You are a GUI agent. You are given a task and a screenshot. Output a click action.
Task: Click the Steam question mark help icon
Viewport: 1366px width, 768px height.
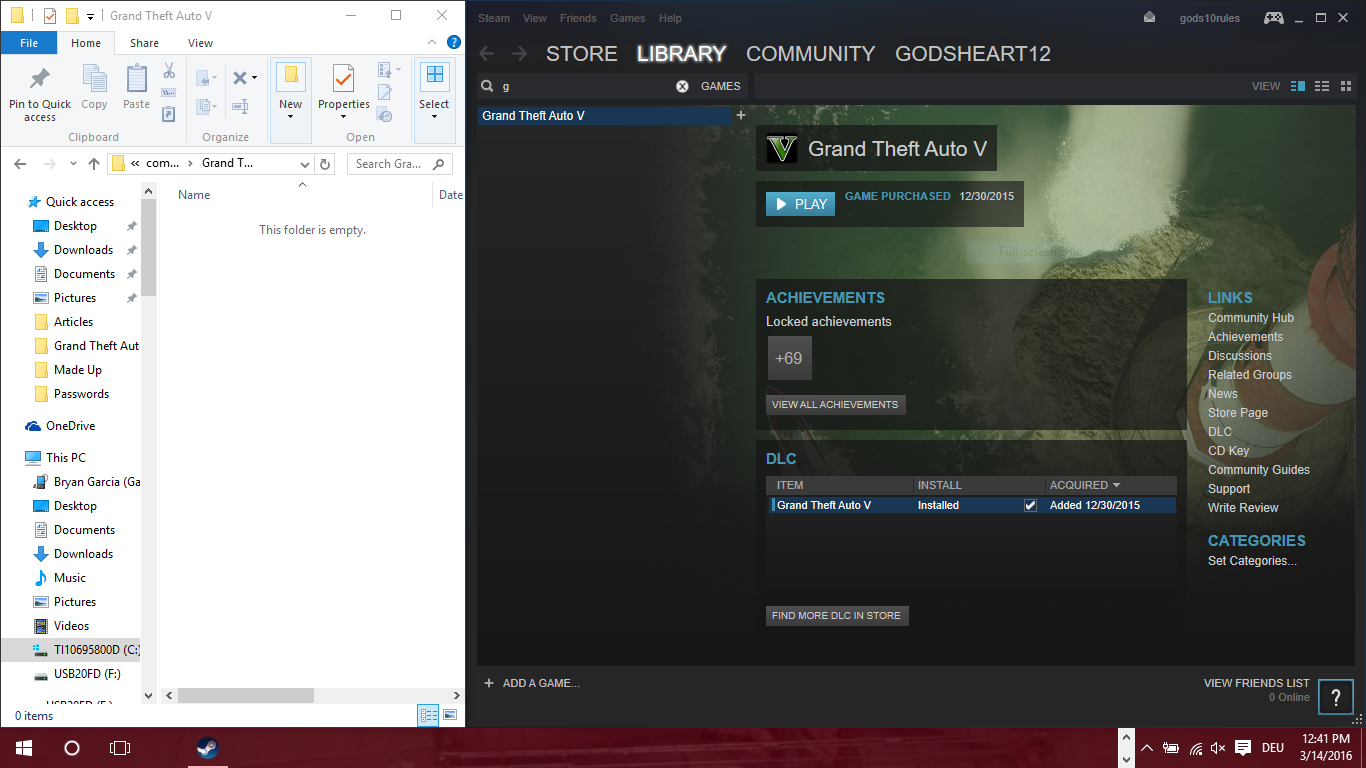coord(1336,697)
